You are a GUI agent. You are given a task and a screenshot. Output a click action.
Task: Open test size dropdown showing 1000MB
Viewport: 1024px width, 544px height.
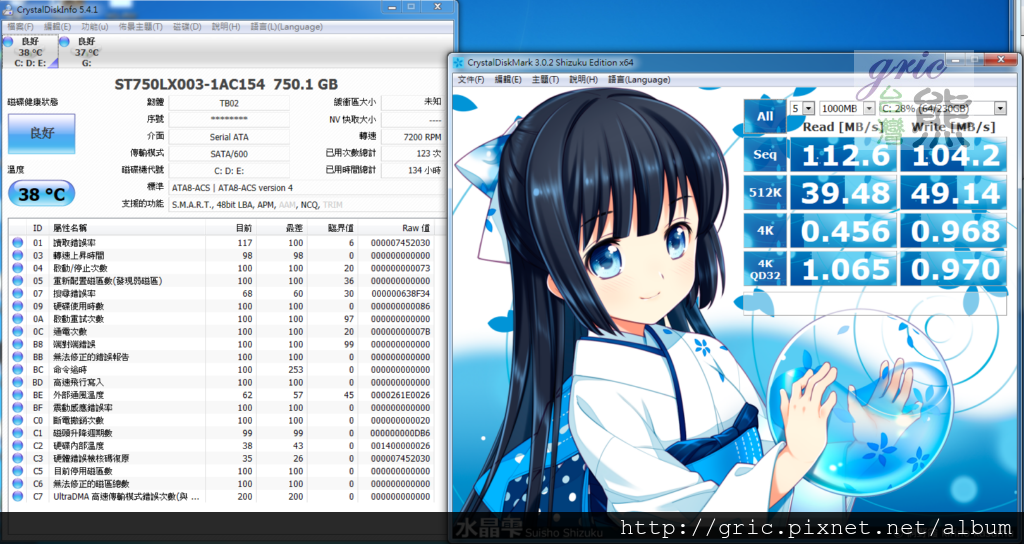847,108
